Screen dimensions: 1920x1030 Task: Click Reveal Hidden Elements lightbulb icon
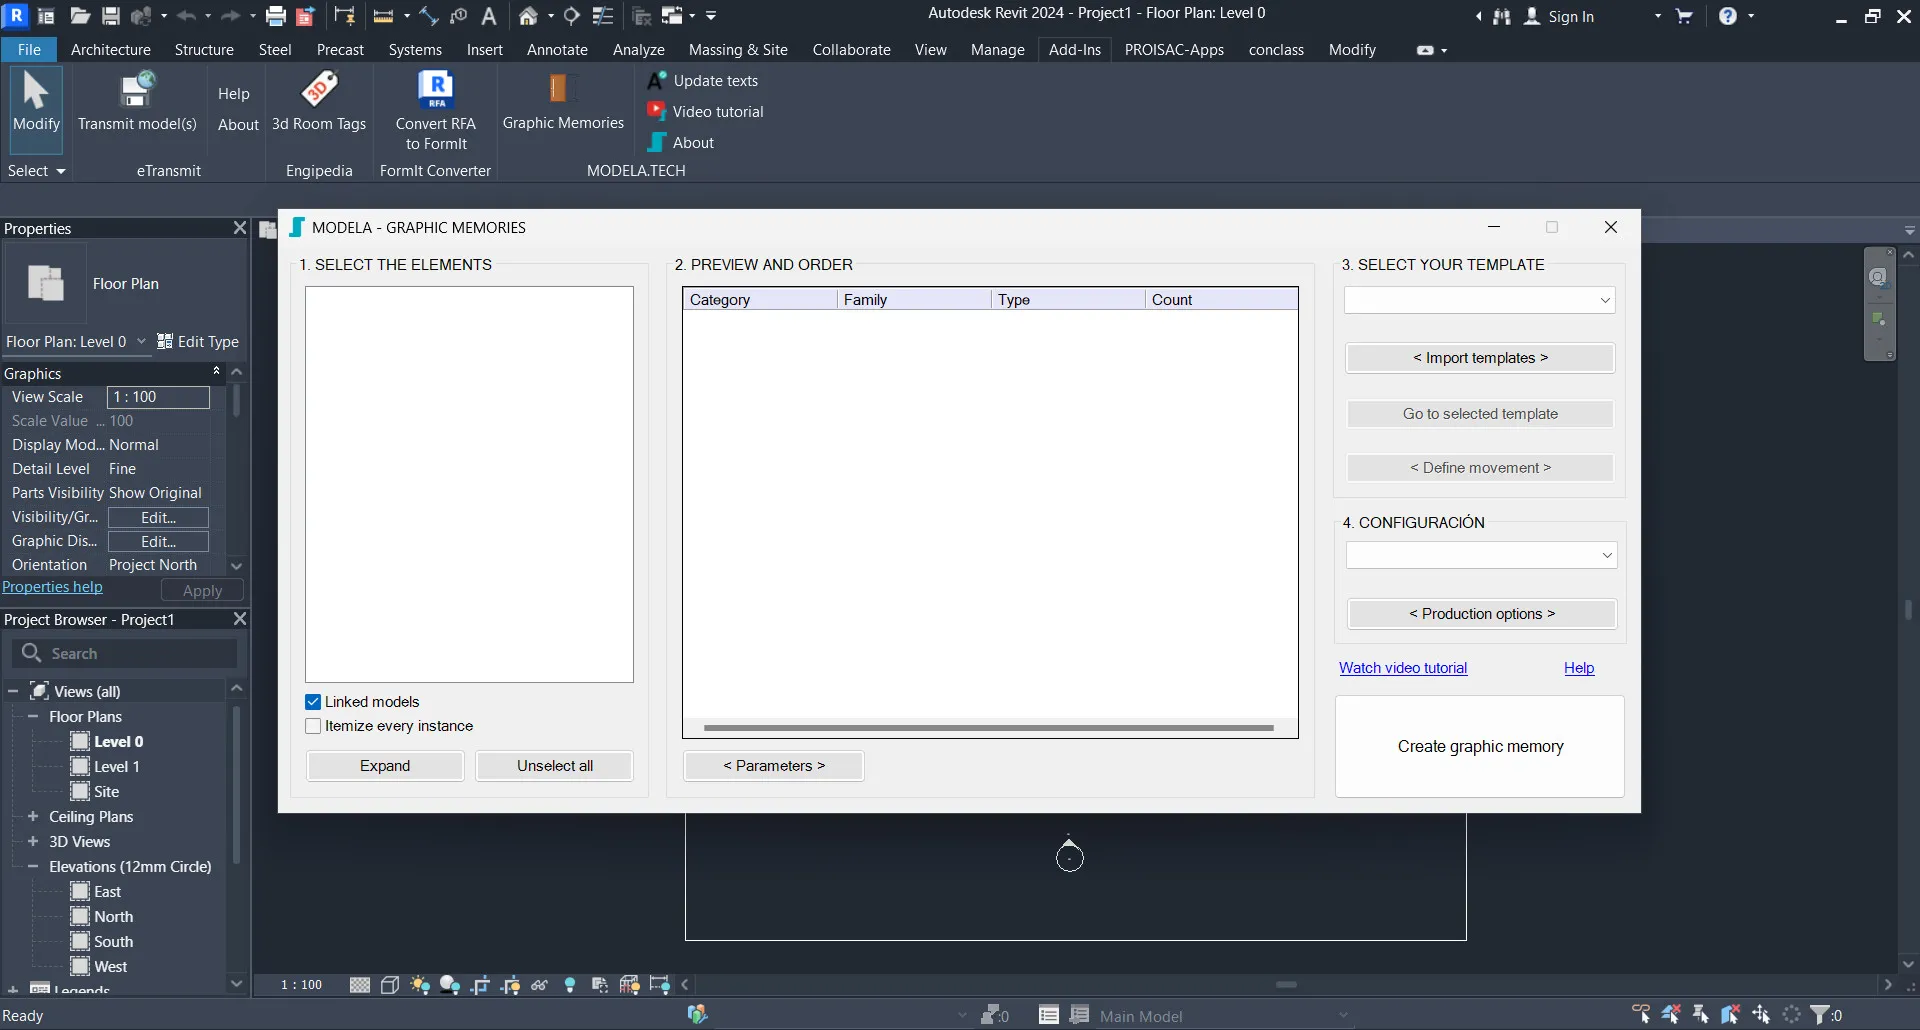[x=570, y=986]
